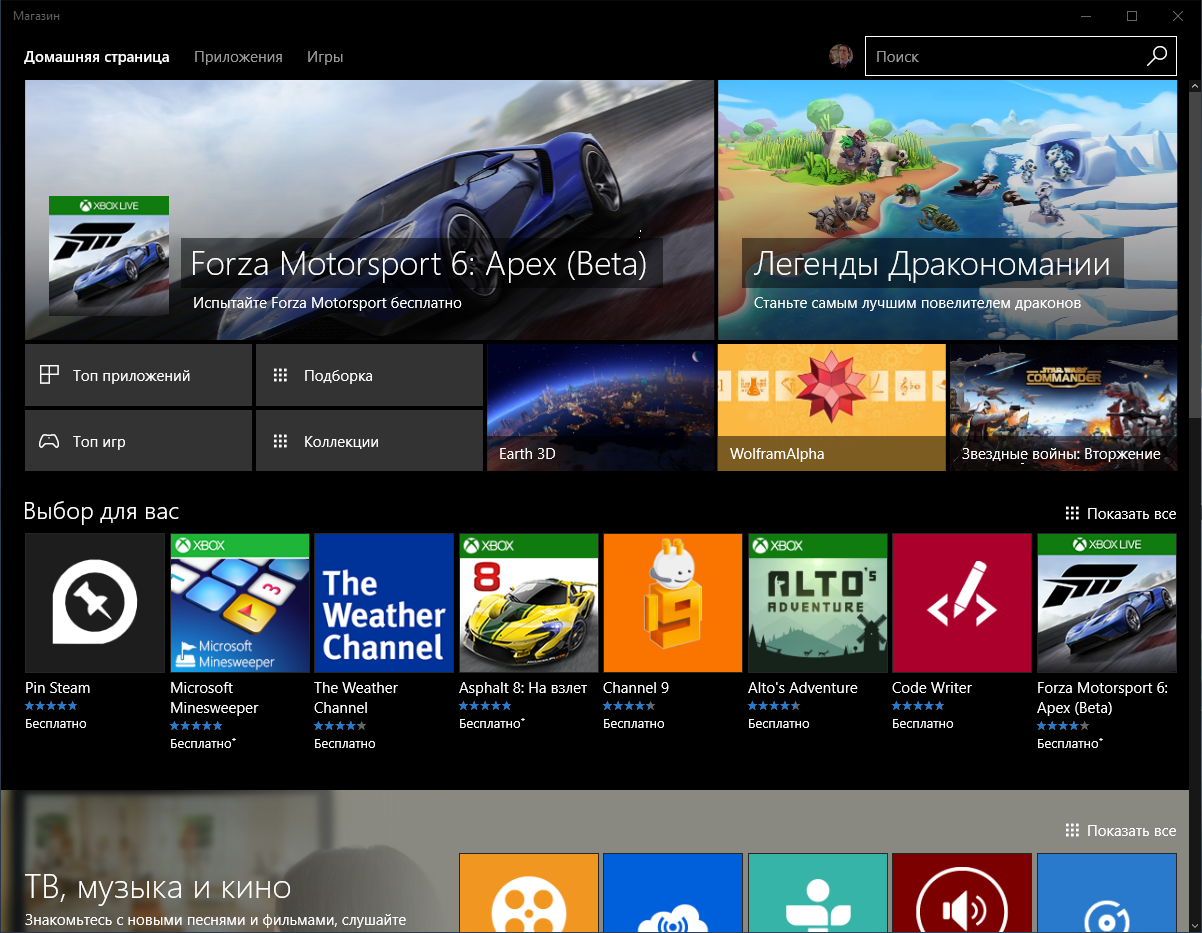The image size is (1202, 933).
Task: Click Asphalt 8: На взлет title
Action: click(x=522, y=688)
